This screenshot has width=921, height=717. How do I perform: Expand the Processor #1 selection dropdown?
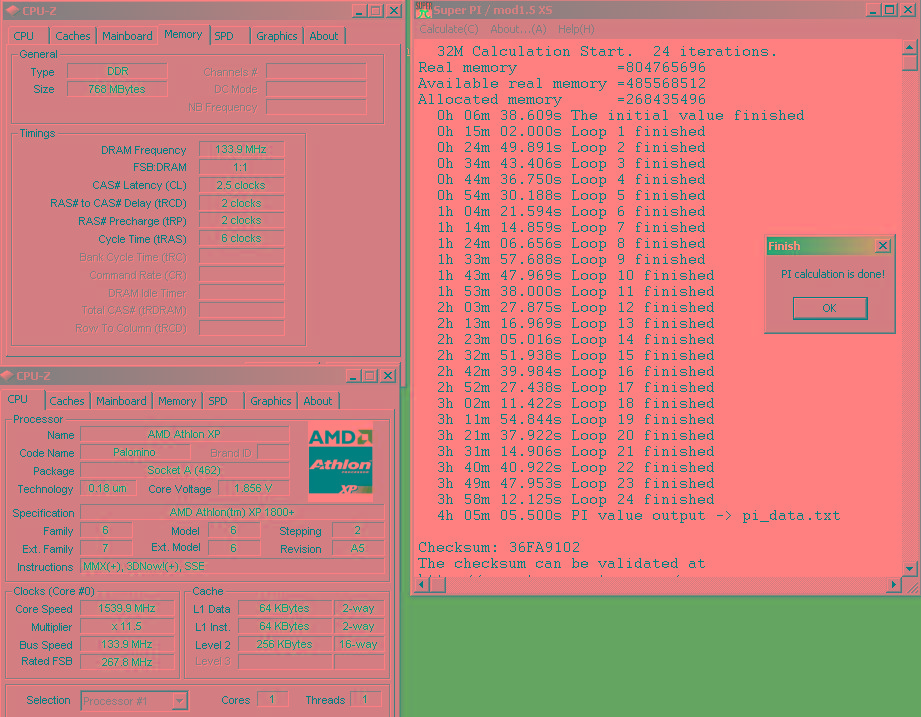pos(180,701)
